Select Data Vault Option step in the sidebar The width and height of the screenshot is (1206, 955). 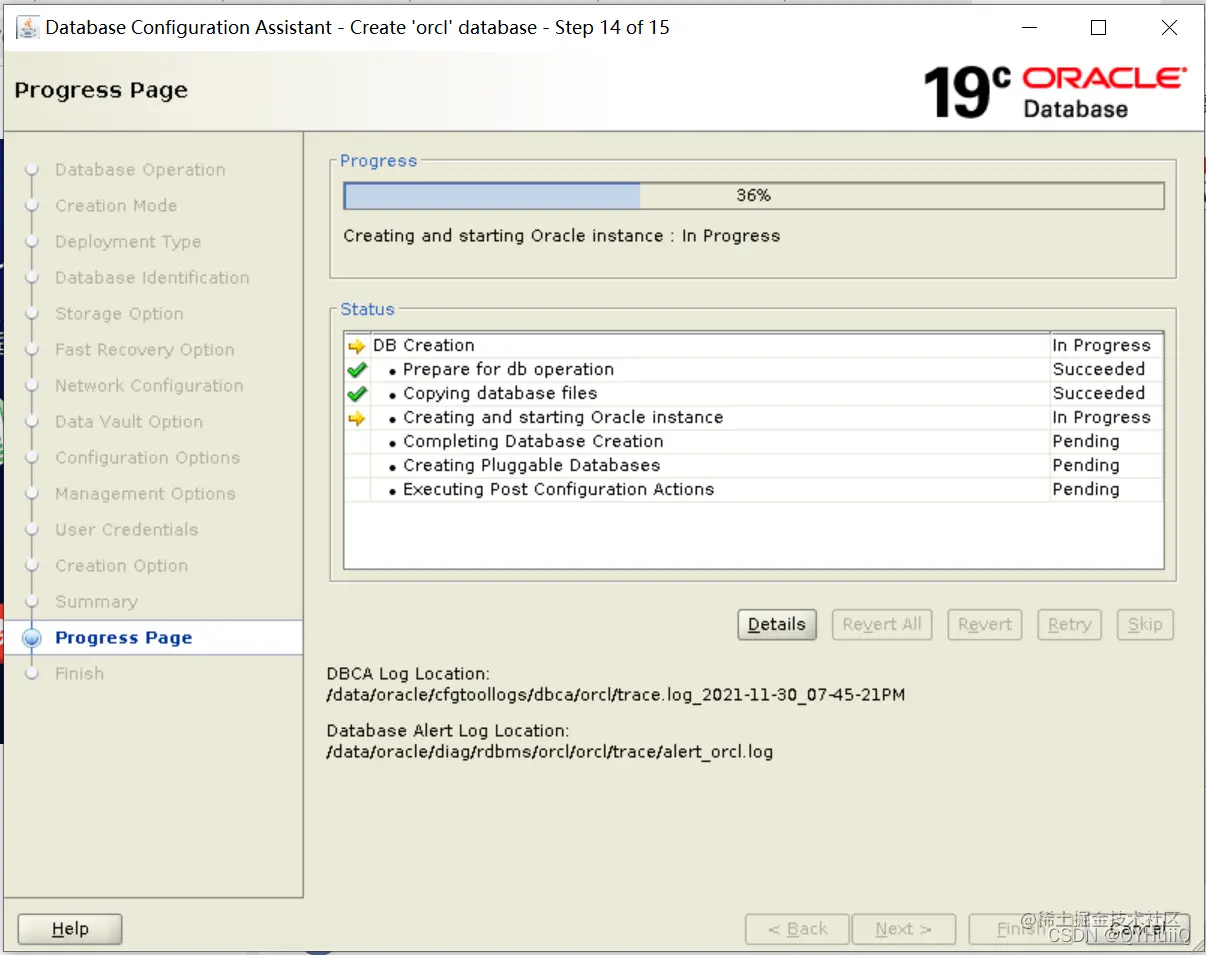coord(129,422)
